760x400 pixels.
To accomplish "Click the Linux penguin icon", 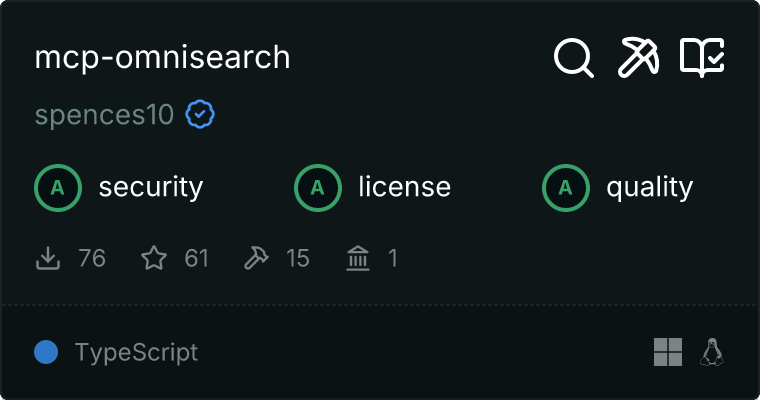I will (712, 352).
